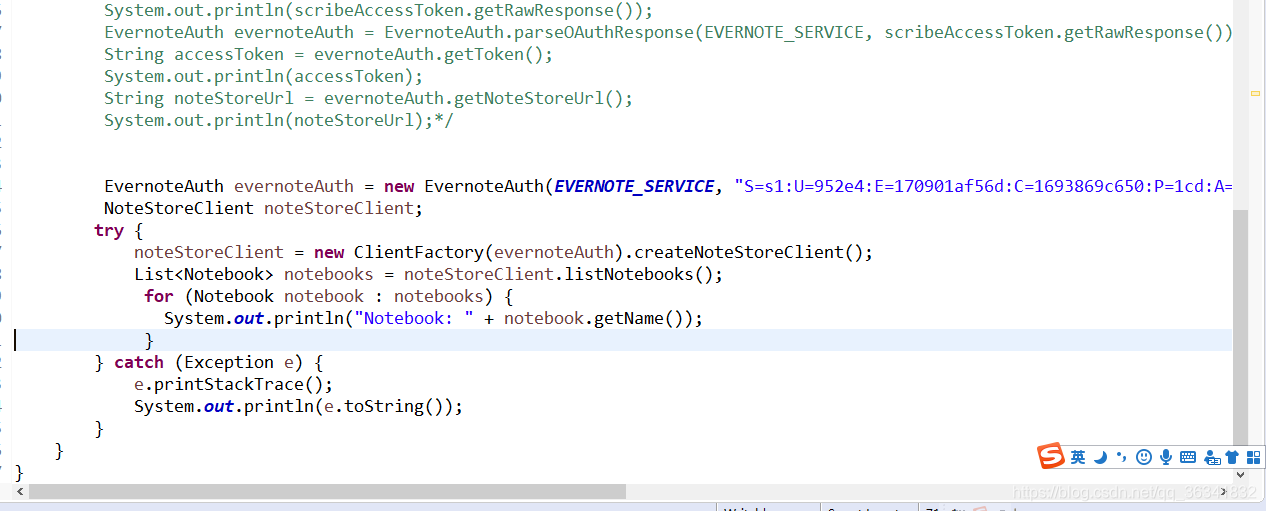Click (Exception e) in the catch clause
The height and width of the screenshot is (511, 1266).
238,362
